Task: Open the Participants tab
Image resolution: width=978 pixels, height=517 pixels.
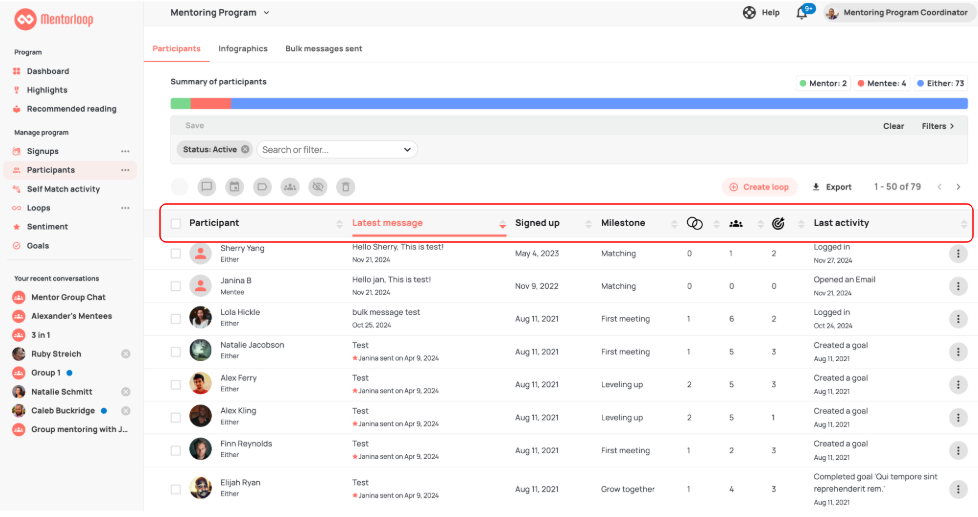Action: (x=177, y=49)
